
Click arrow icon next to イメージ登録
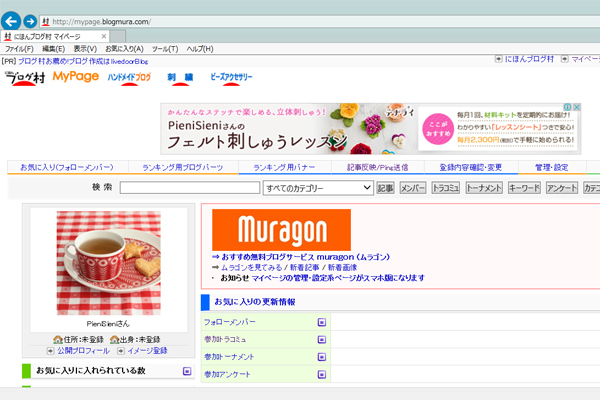click(x=121, y=351)
